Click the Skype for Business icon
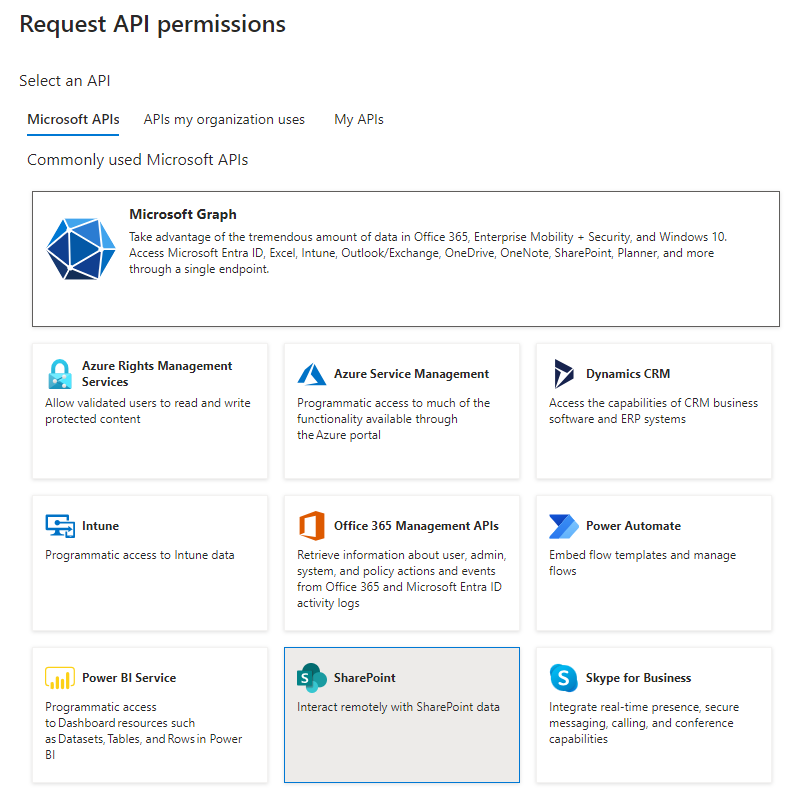Screen dimensions: 809x790 coord(564,677)
